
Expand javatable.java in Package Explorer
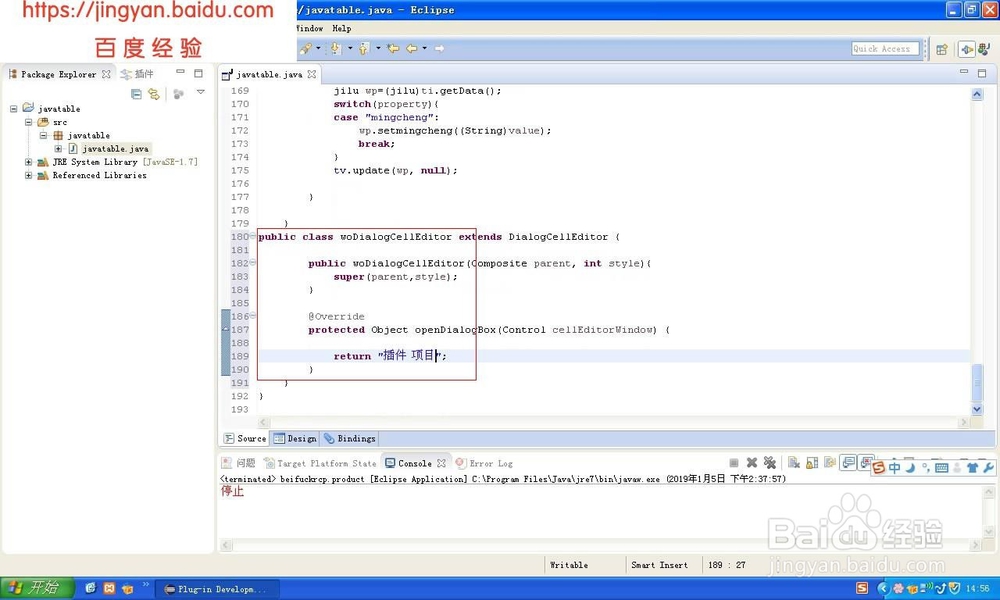click(58, 149)
